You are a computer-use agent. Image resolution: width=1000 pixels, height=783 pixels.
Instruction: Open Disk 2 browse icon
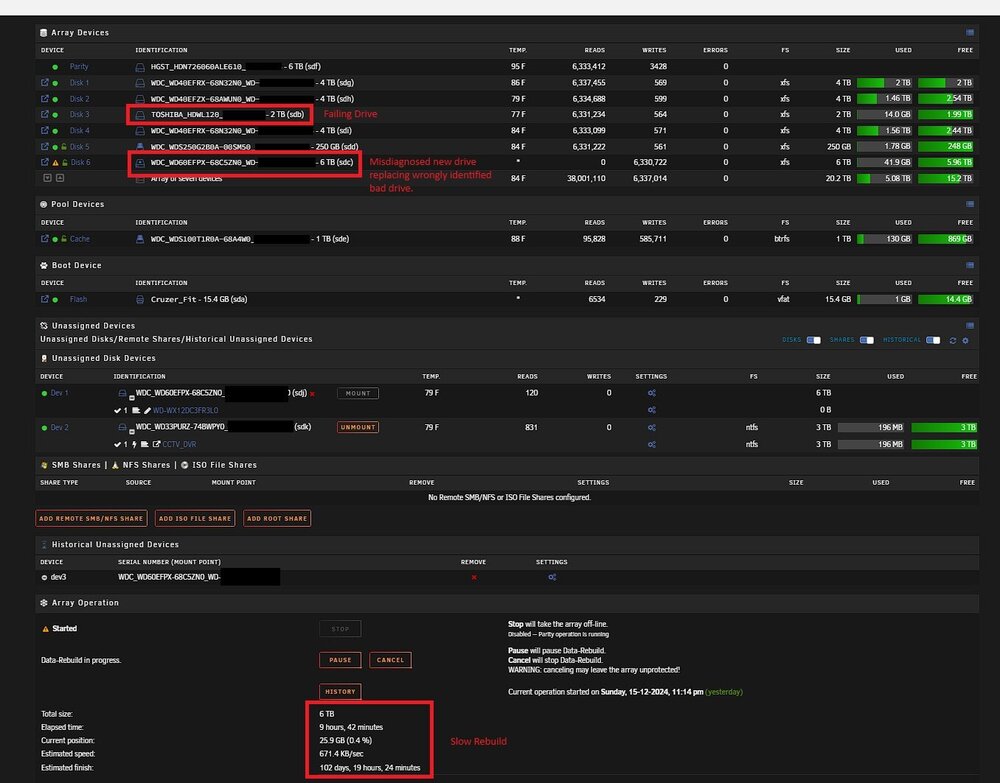point(45,98)
